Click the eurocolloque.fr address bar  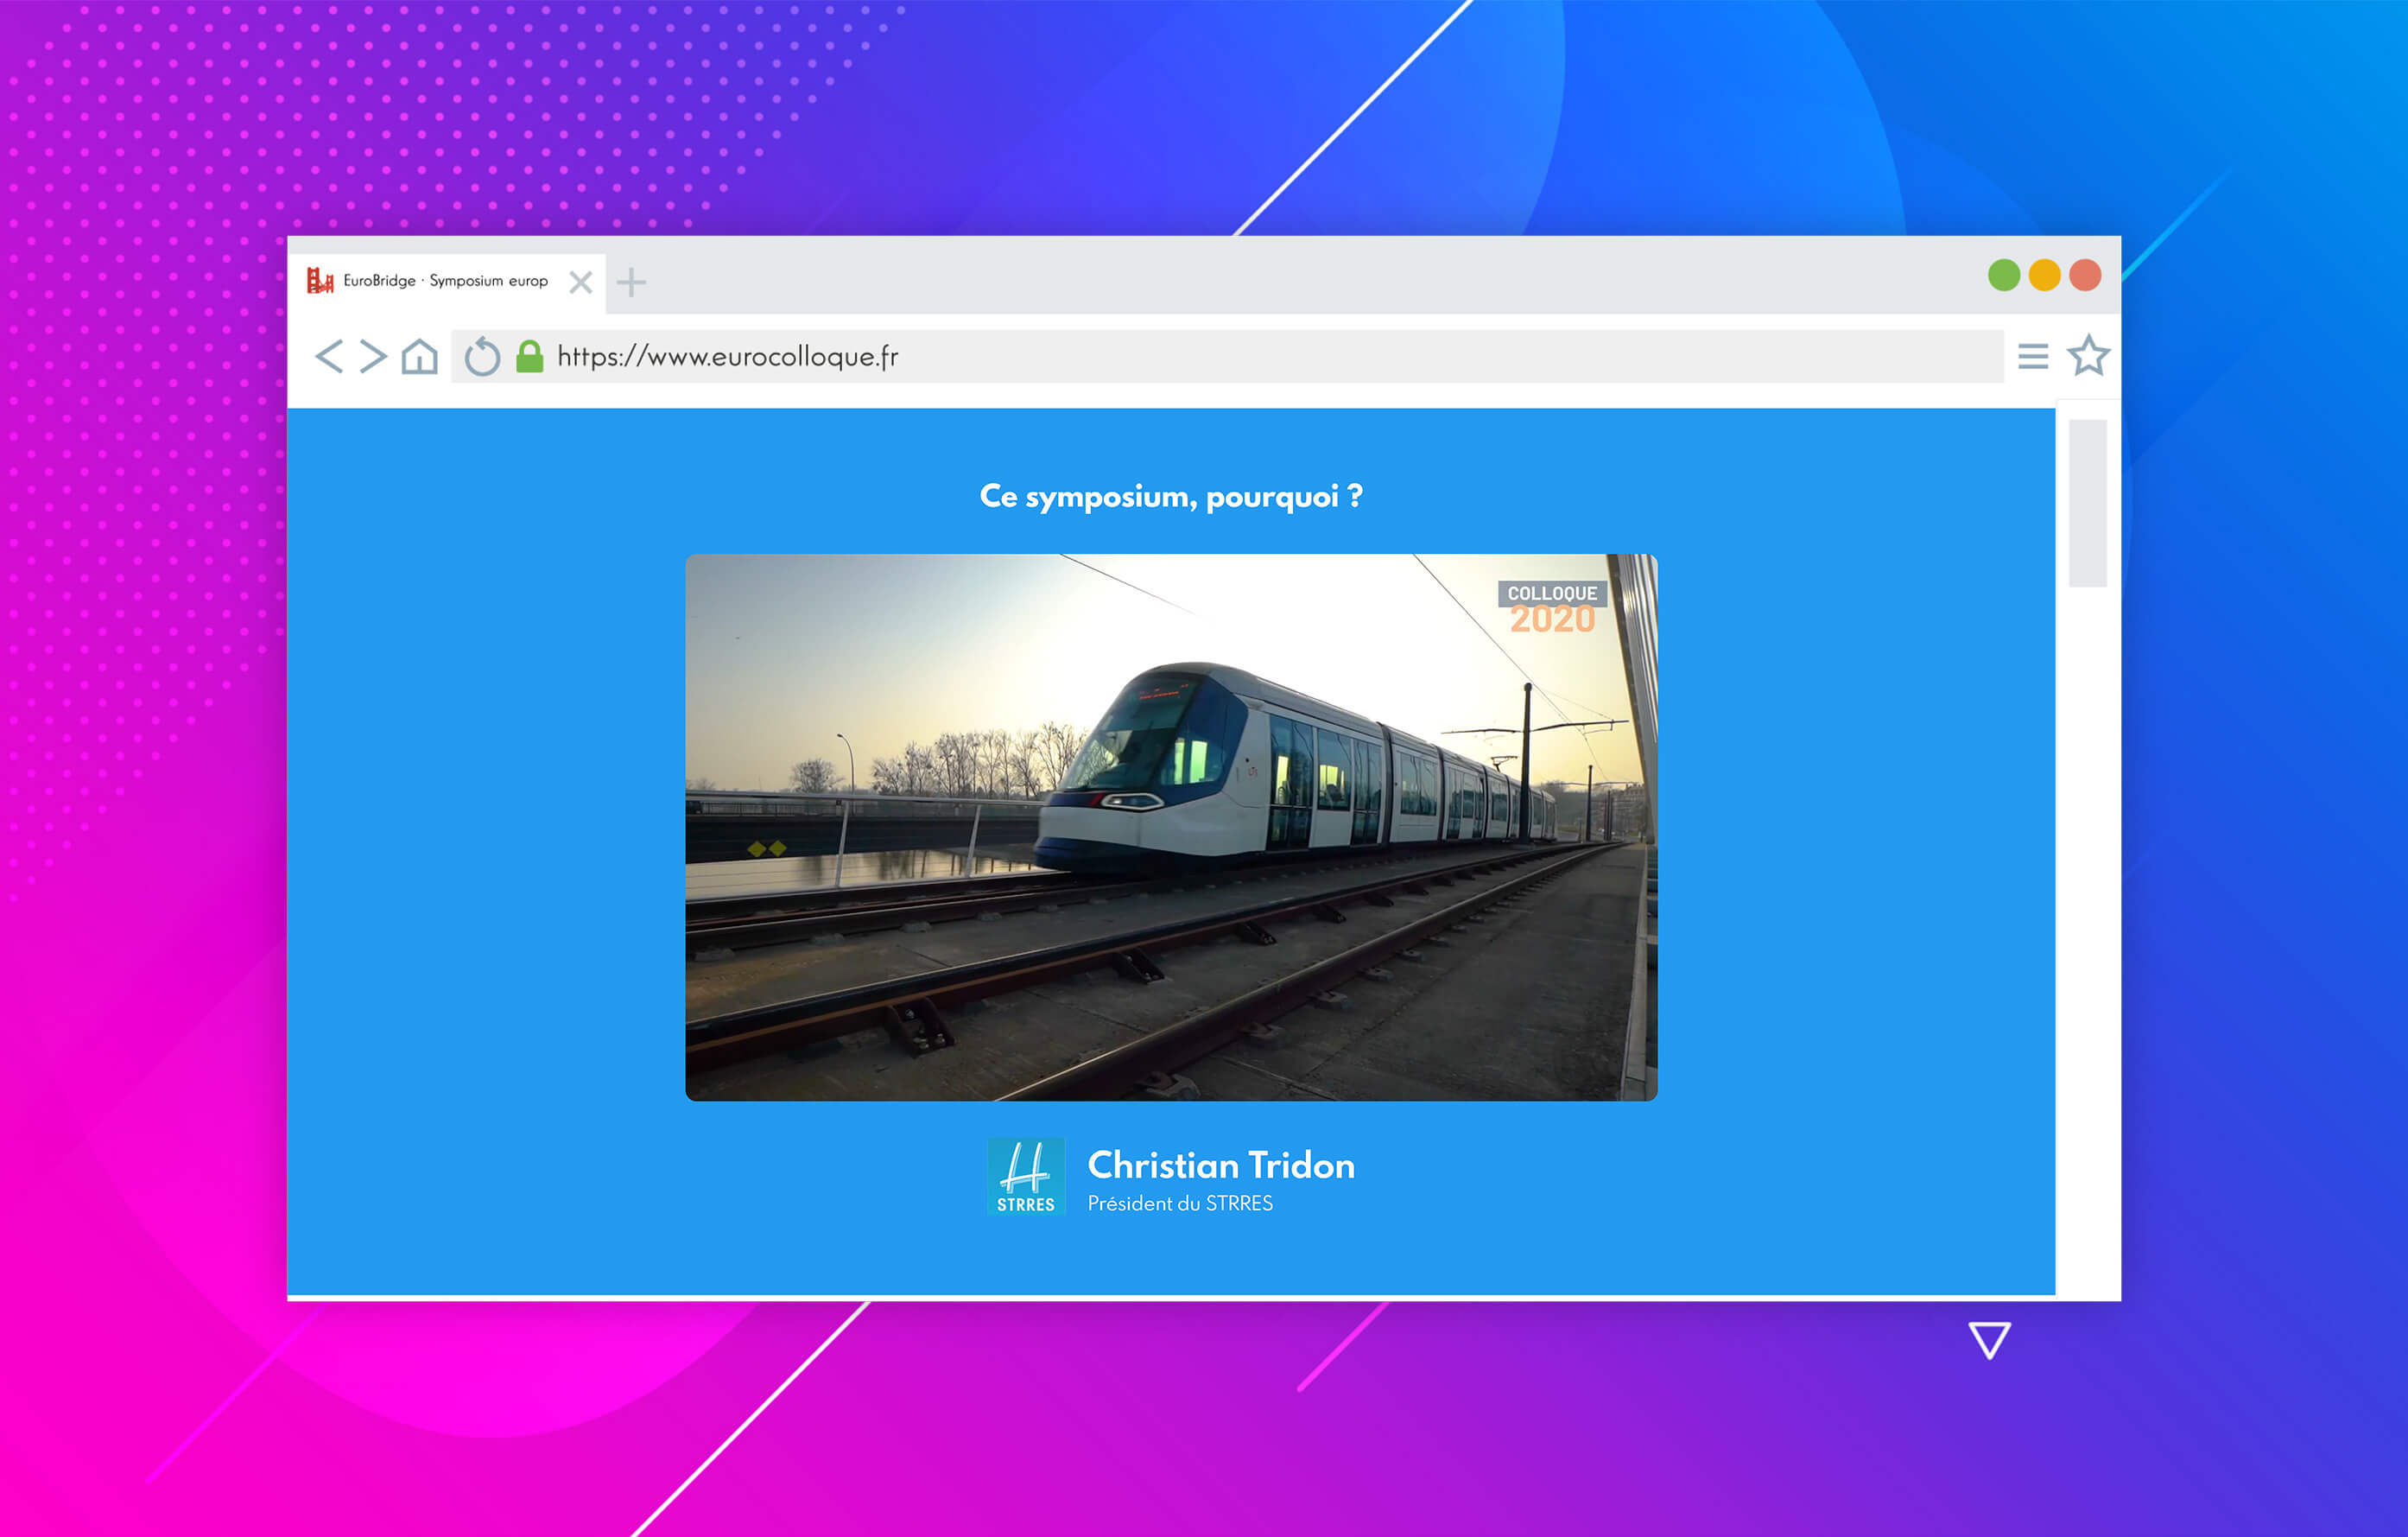pos(1227,356)
